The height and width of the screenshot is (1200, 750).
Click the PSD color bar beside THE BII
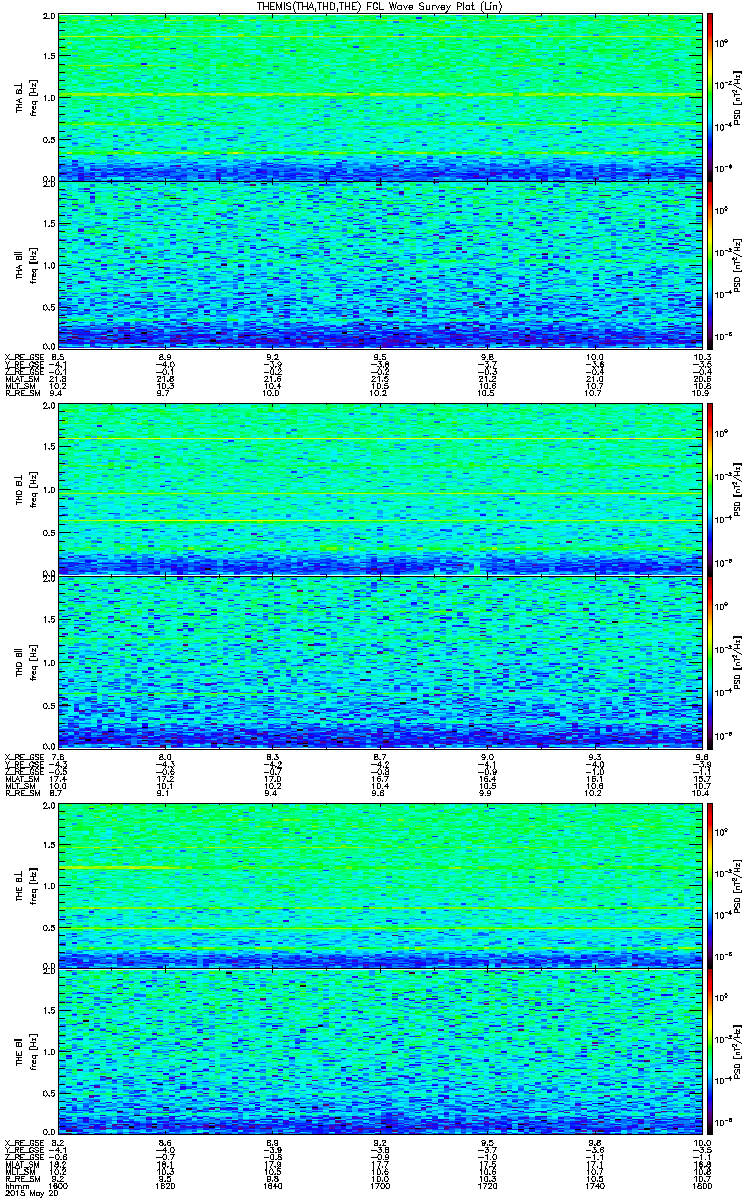(x=710, y=1051)
